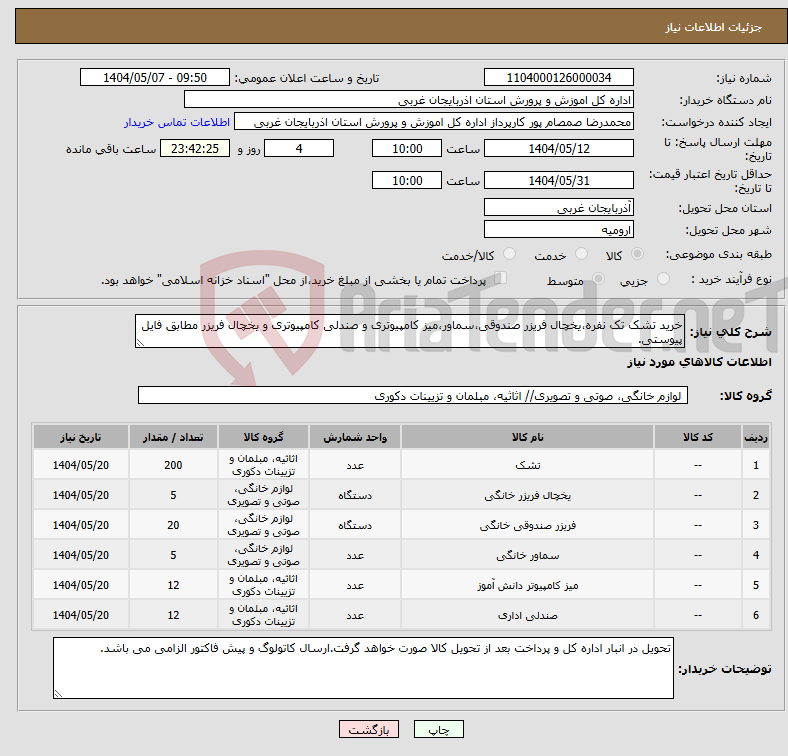Click the نام کالا column header
This screenshot has width=788, height=756.
(526, 438)
